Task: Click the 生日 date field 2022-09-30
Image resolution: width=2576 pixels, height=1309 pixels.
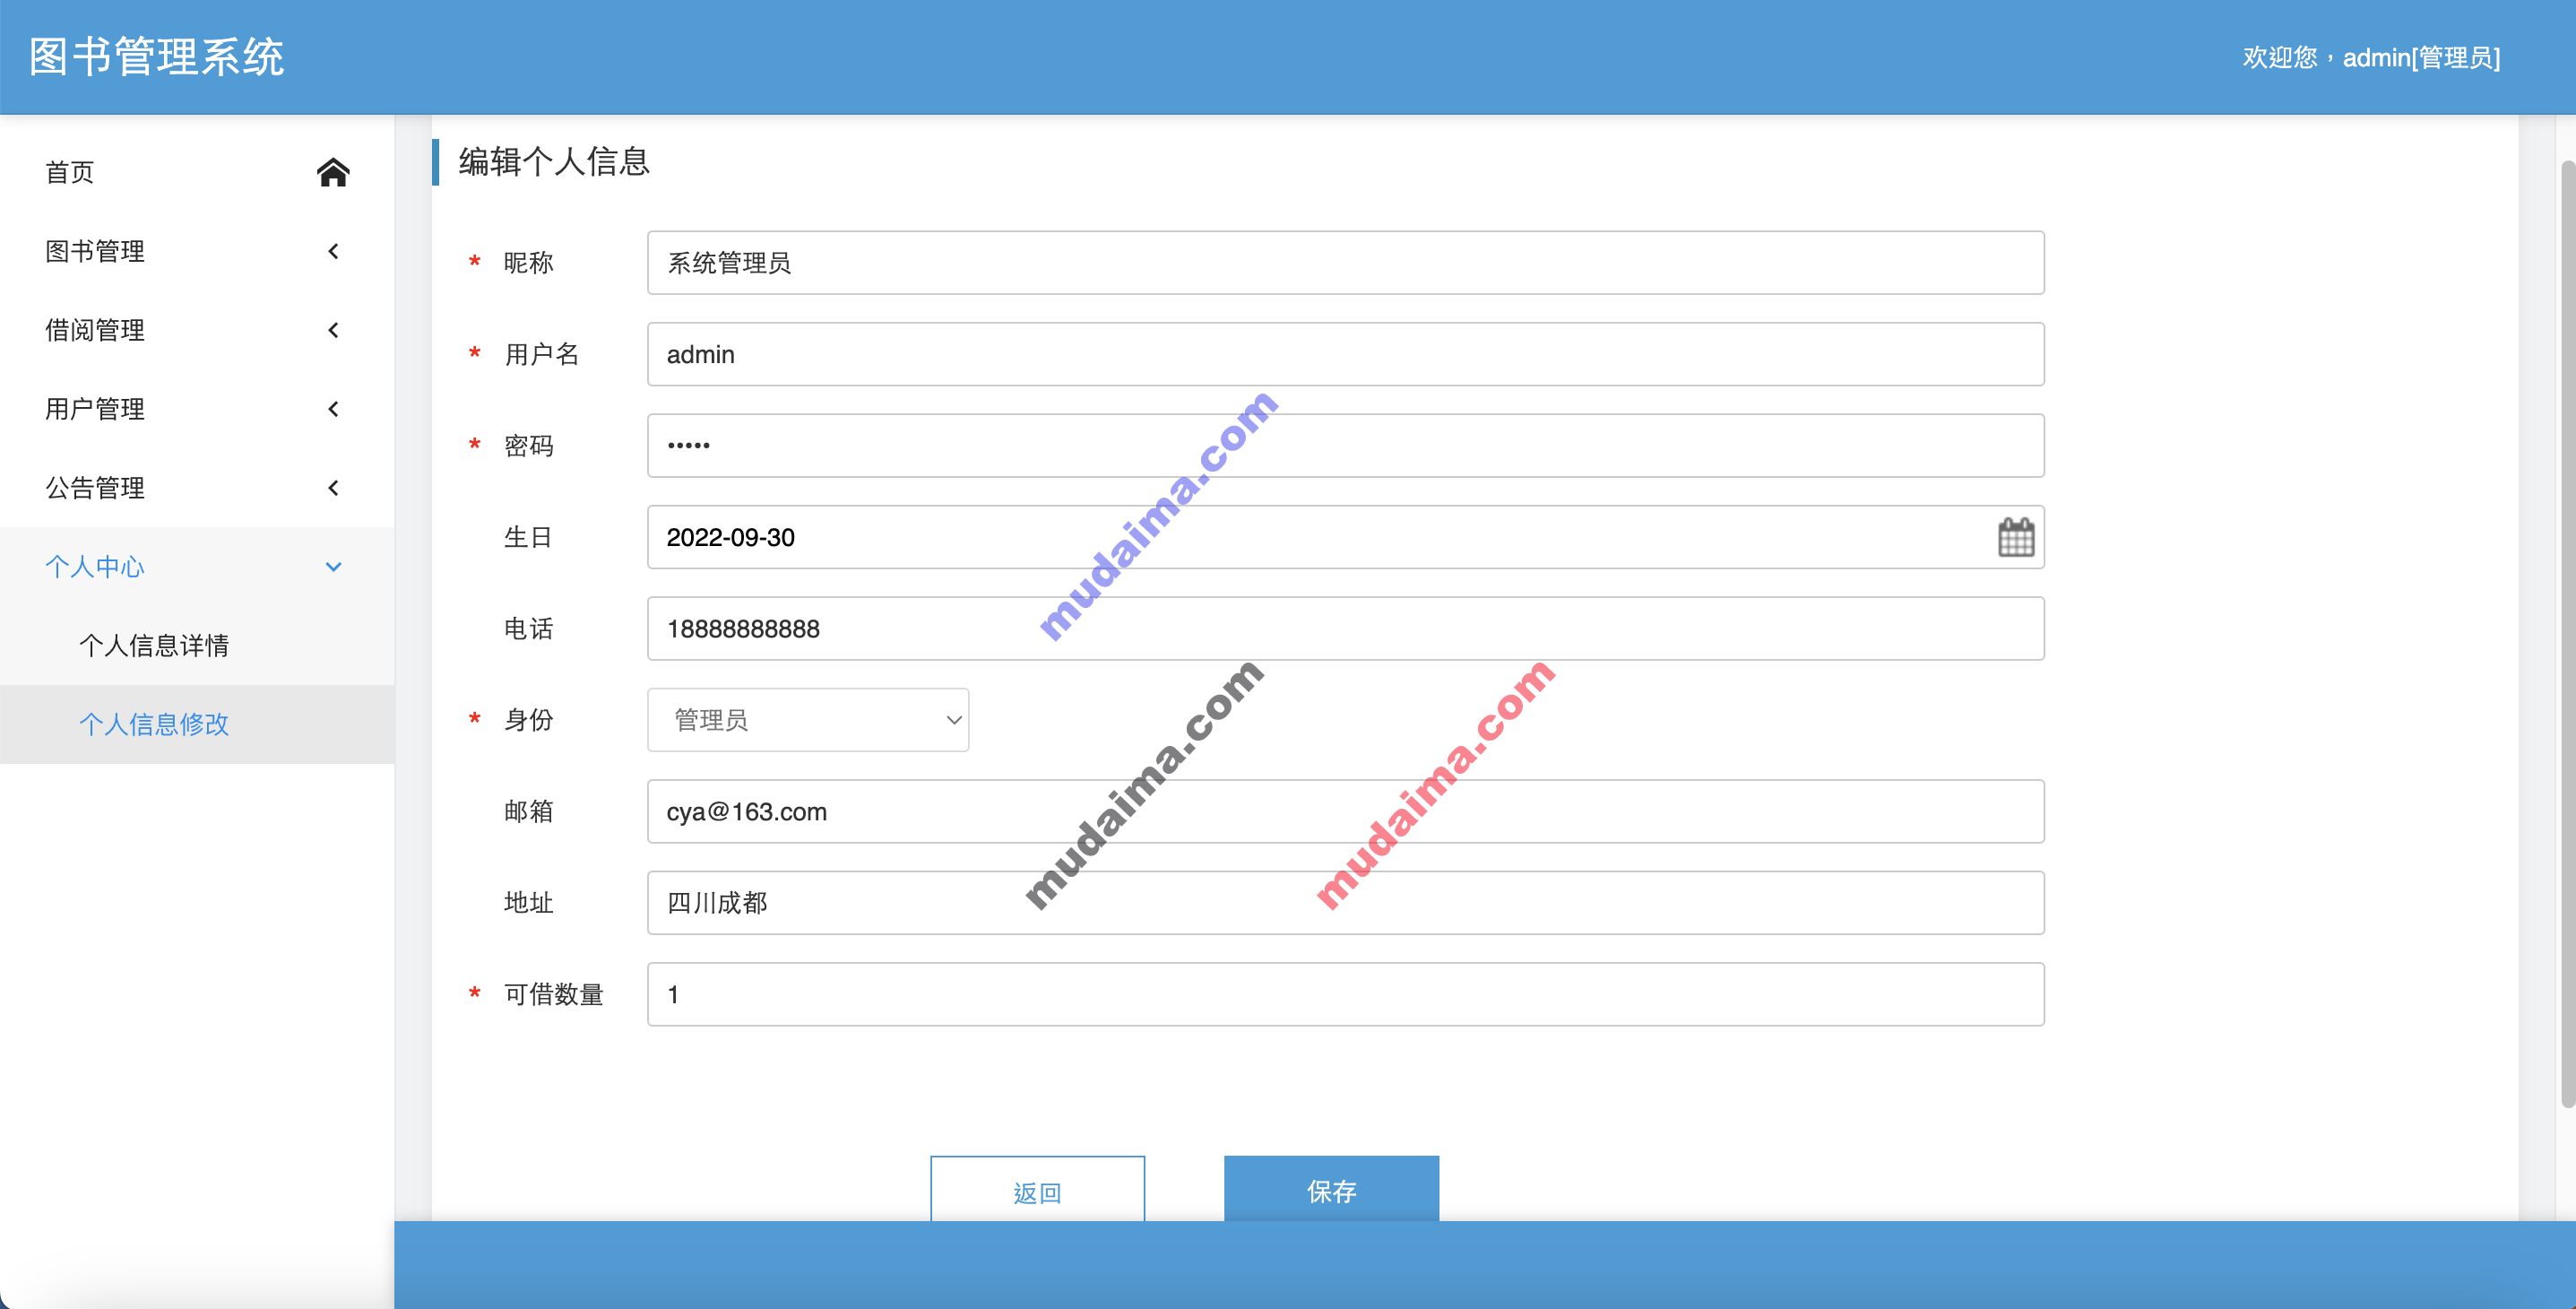Action: (x=1345, y=537)
